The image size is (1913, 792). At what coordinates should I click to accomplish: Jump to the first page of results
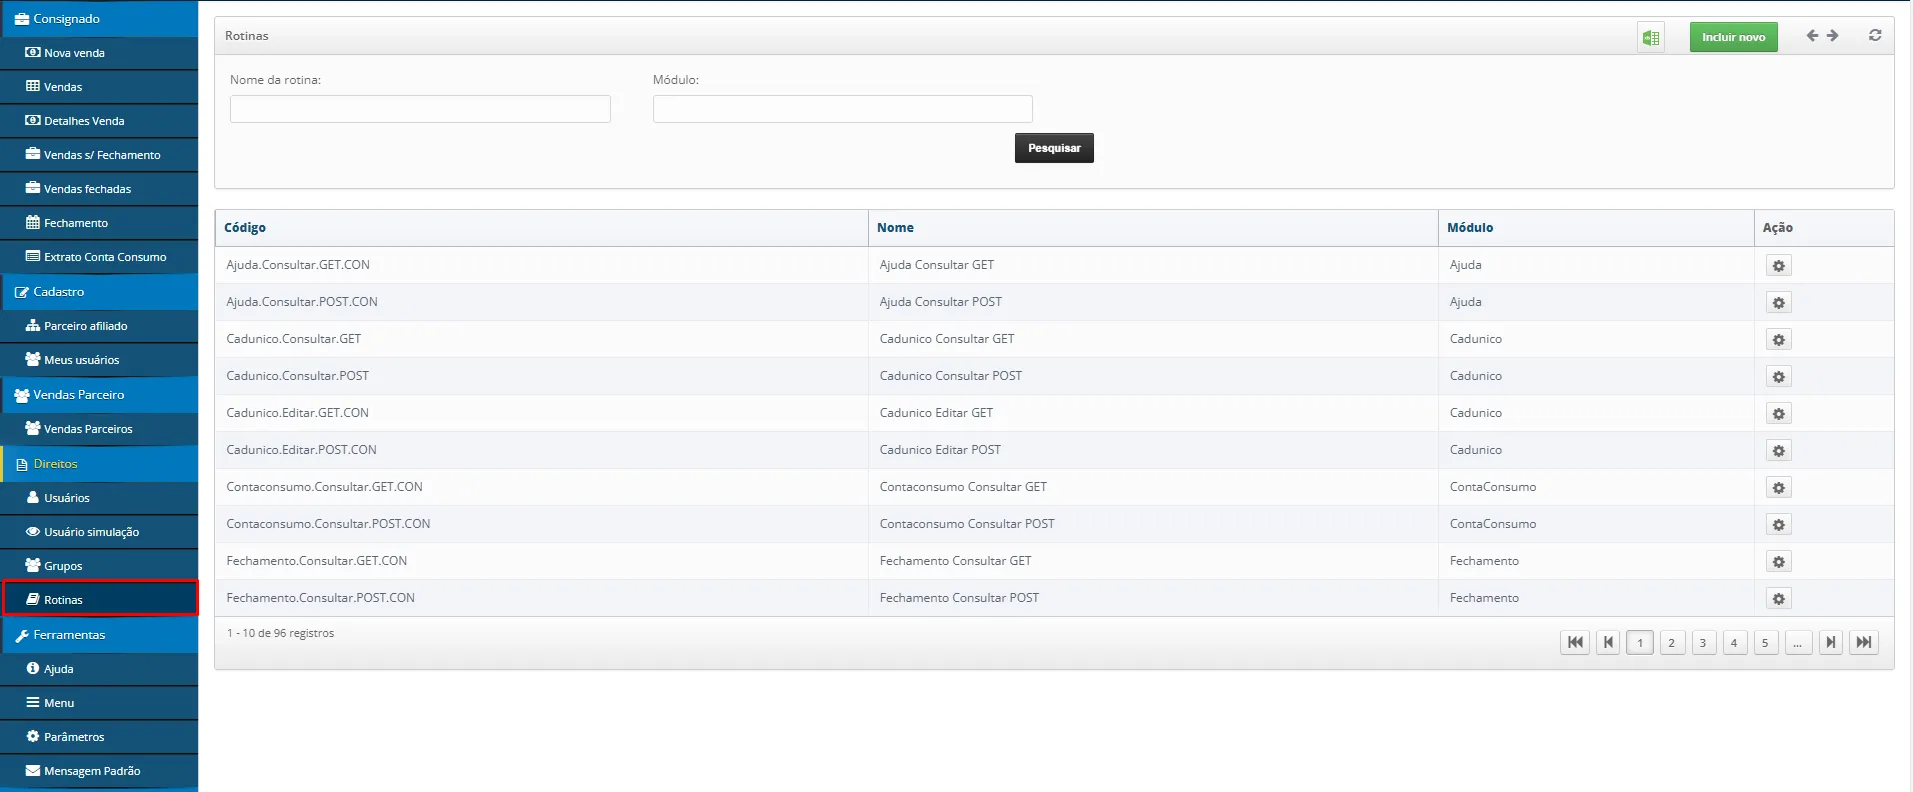click(1575, 643)
